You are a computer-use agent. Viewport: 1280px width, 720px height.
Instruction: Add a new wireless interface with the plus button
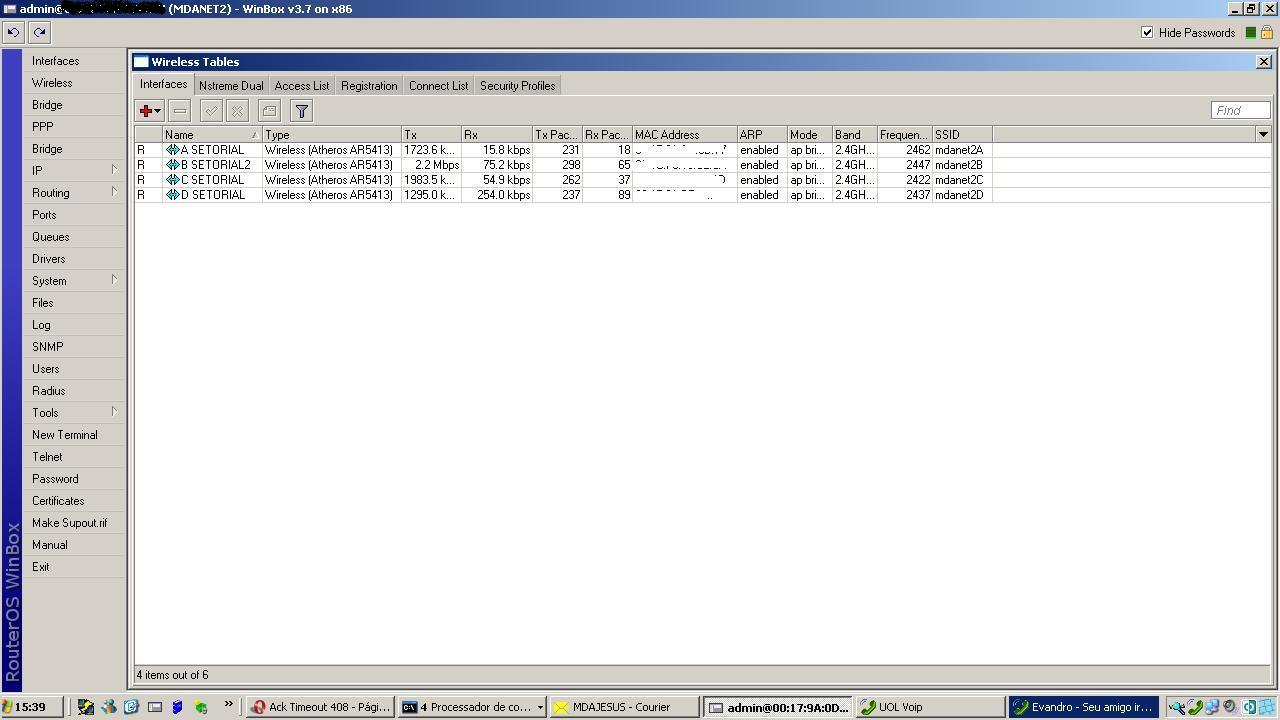pos(150,111)
